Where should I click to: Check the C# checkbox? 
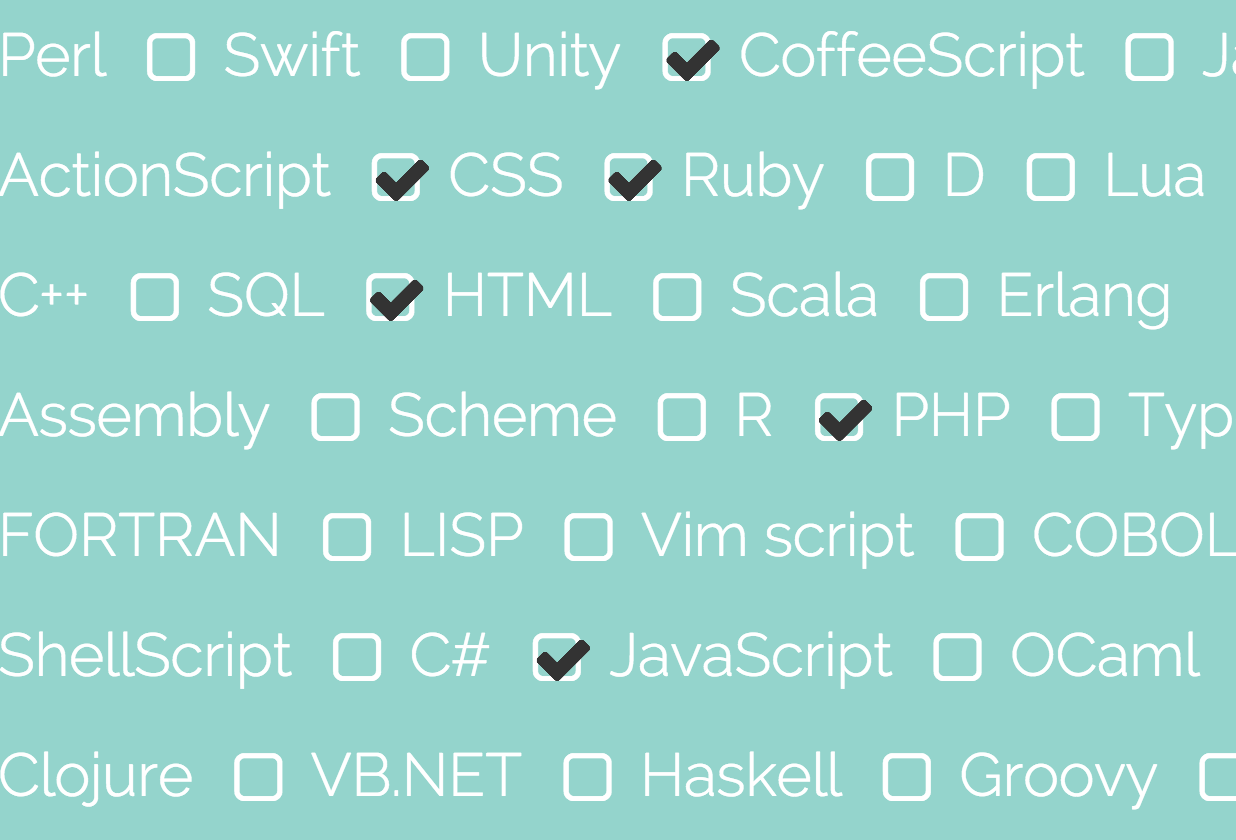[357, 657]
